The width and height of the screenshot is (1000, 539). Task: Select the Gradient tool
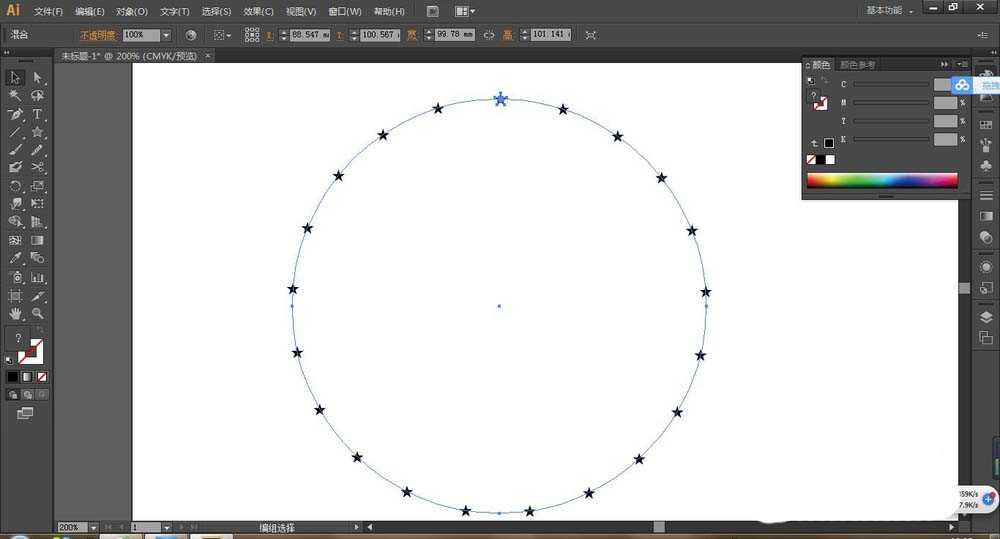tap(38, 240)
